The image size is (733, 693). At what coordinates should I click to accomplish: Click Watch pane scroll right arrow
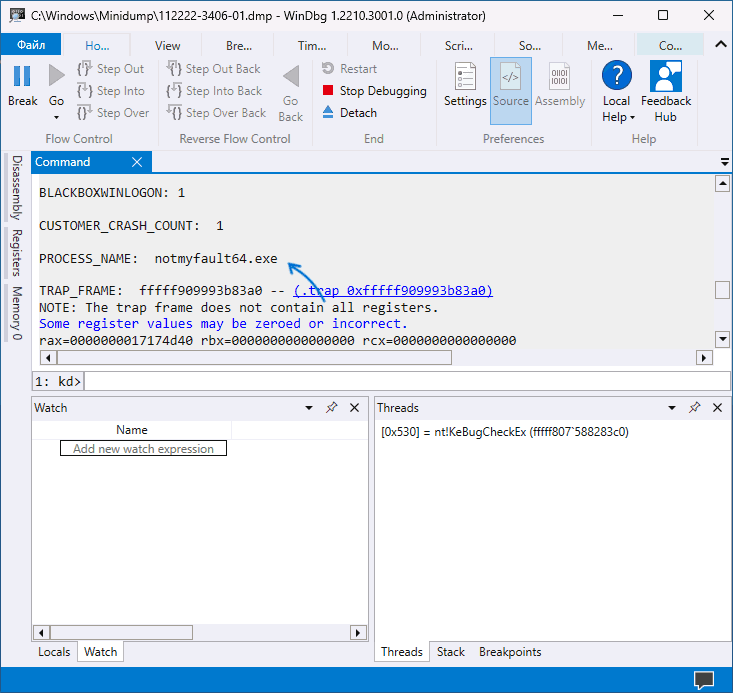[x=358, y=633]
